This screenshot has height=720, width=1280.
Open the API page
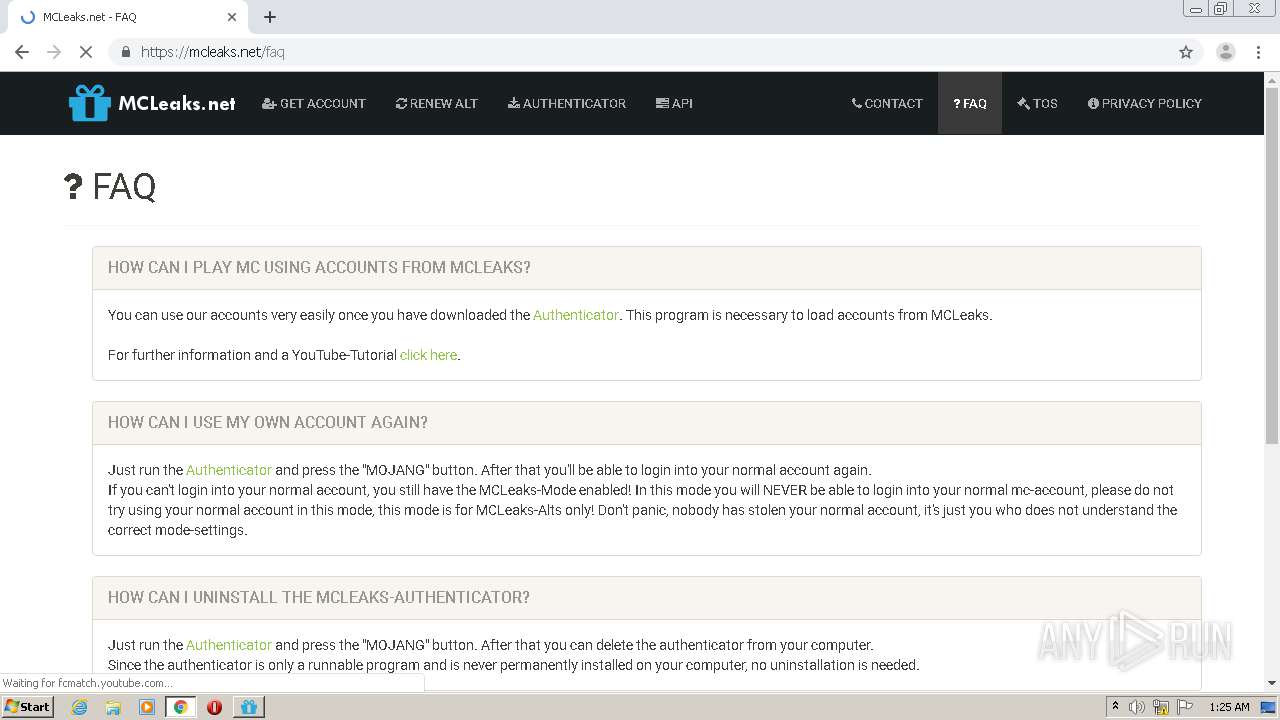click(674, 103)
